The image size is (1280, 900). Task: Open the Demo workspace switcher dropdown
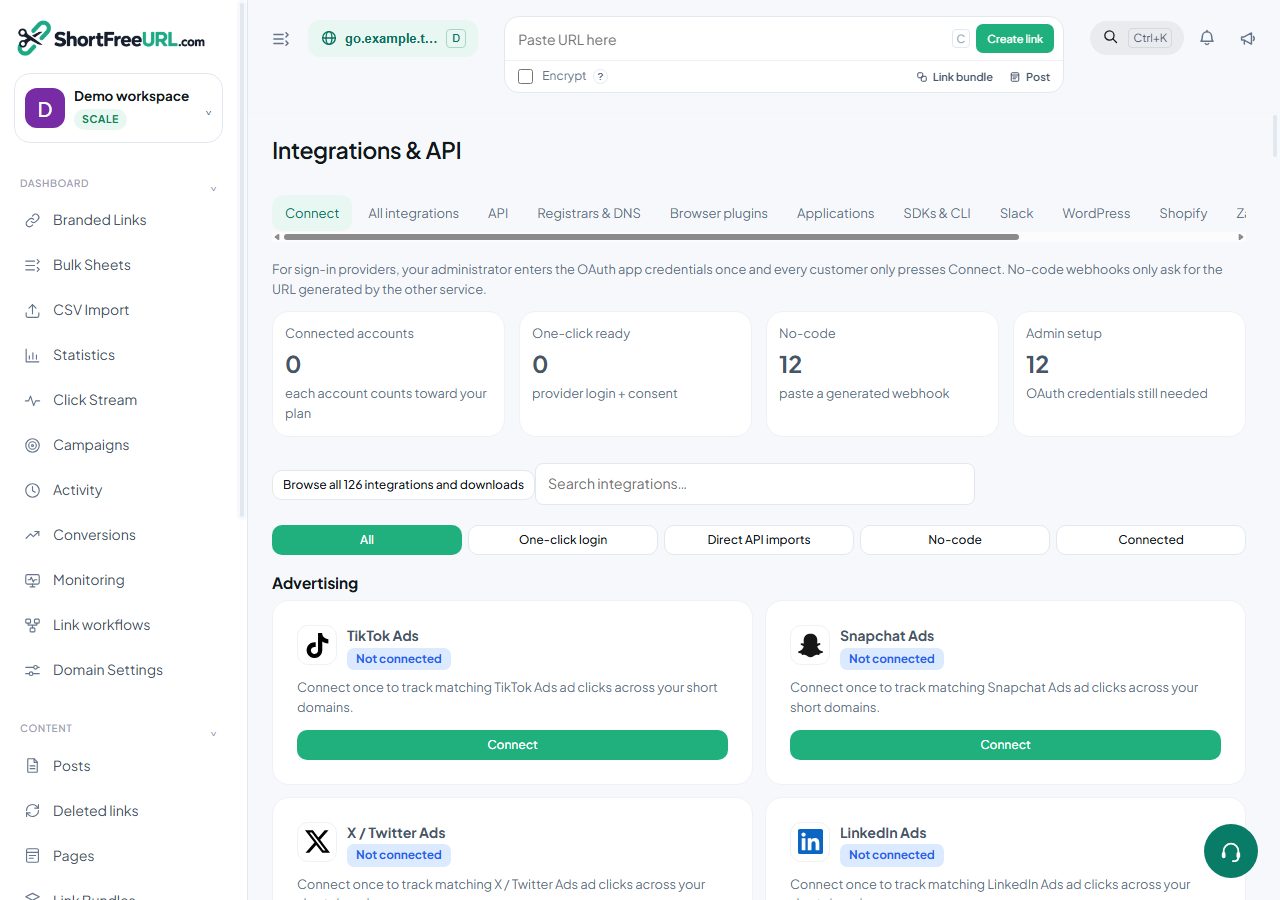(119, 108)
